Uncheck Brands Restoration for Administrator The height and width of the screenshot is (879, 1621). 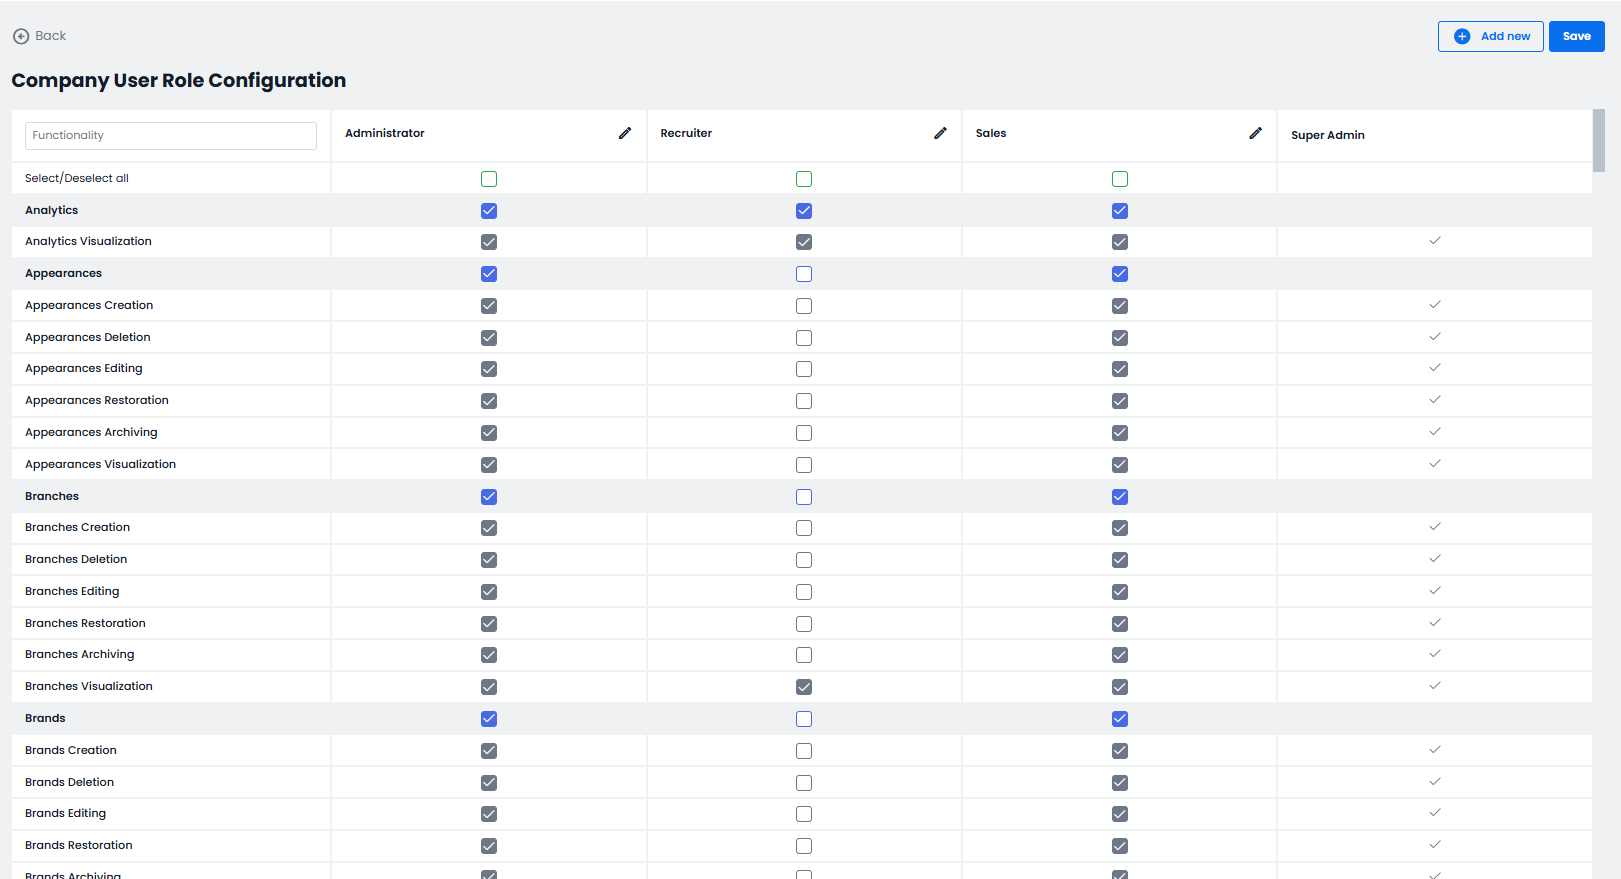(489, 846)
